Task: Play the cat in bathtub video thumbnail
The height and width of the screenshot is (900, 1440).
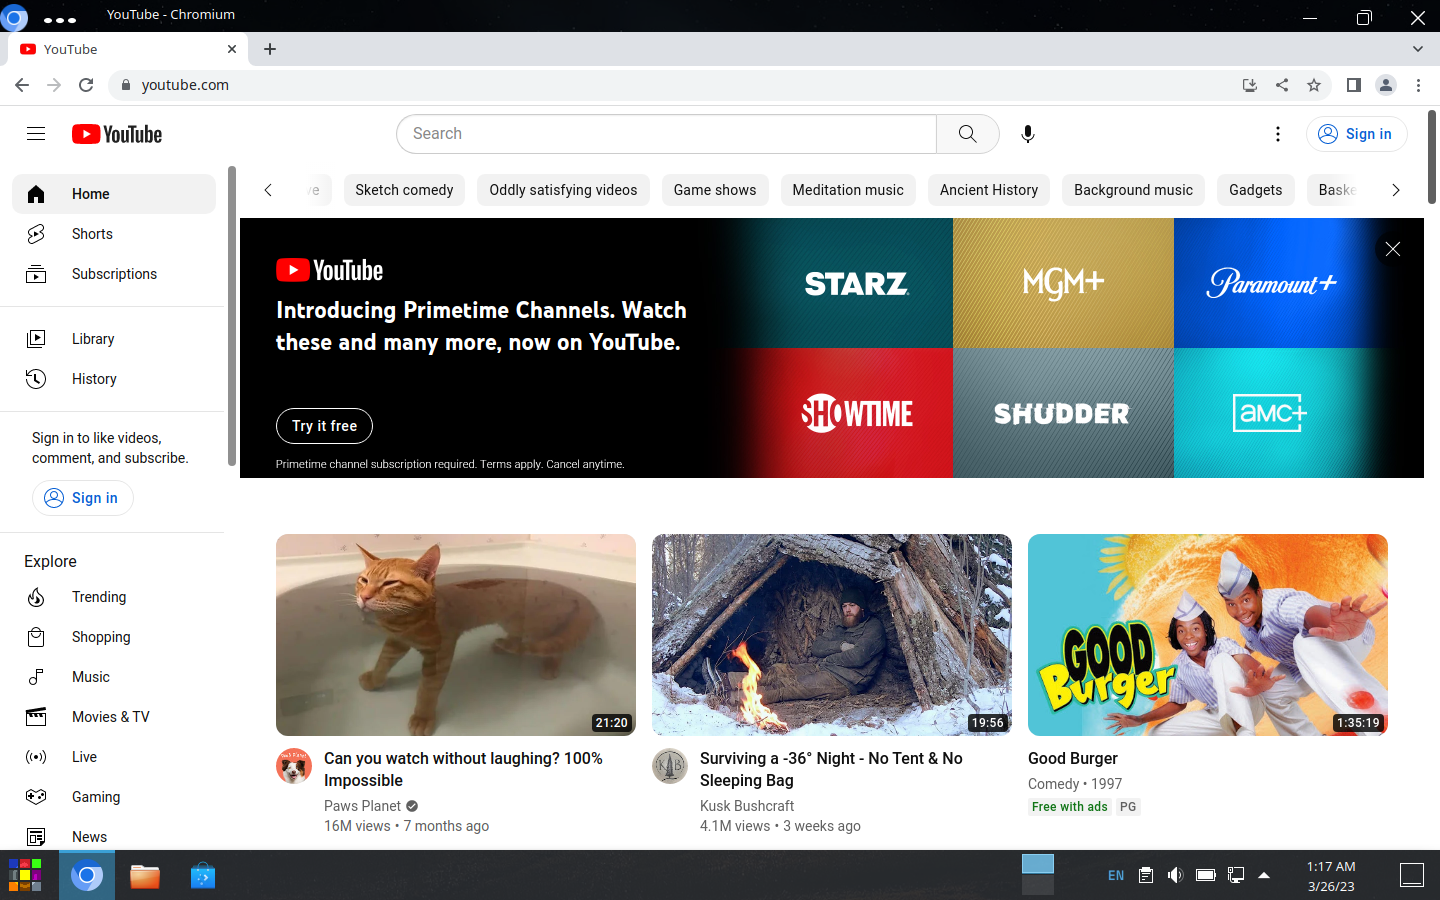Action: pyautogui.click(x=456, y=635)
